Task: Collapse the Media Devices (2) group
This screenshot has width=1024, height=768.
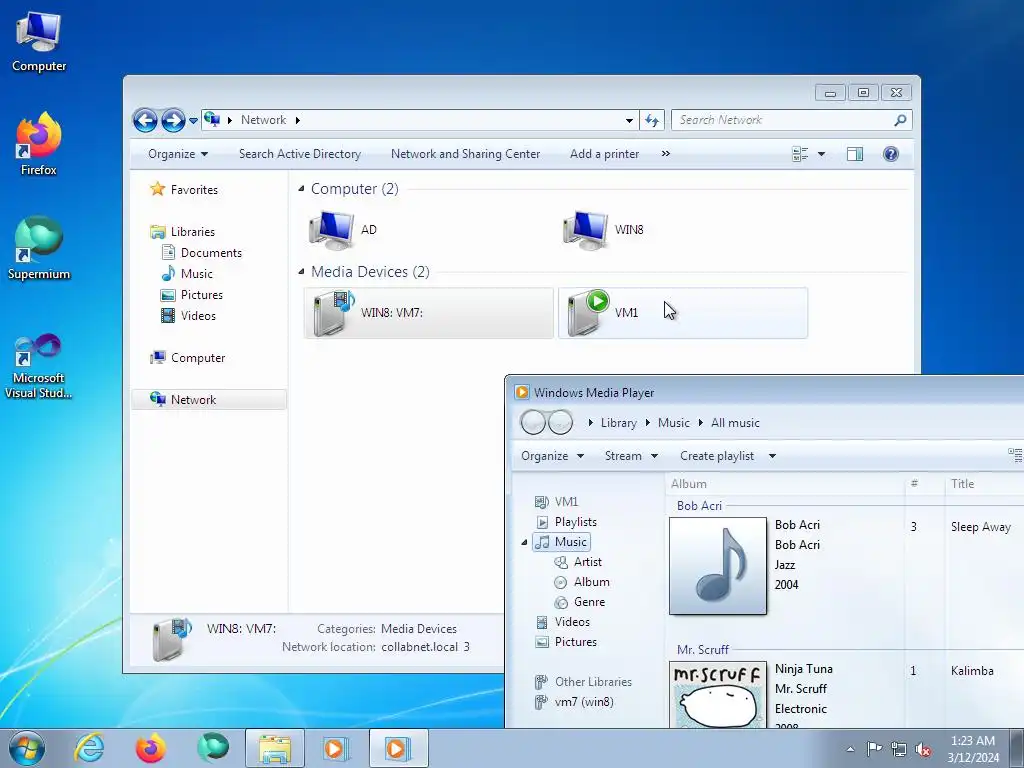Action: point(301,272)
